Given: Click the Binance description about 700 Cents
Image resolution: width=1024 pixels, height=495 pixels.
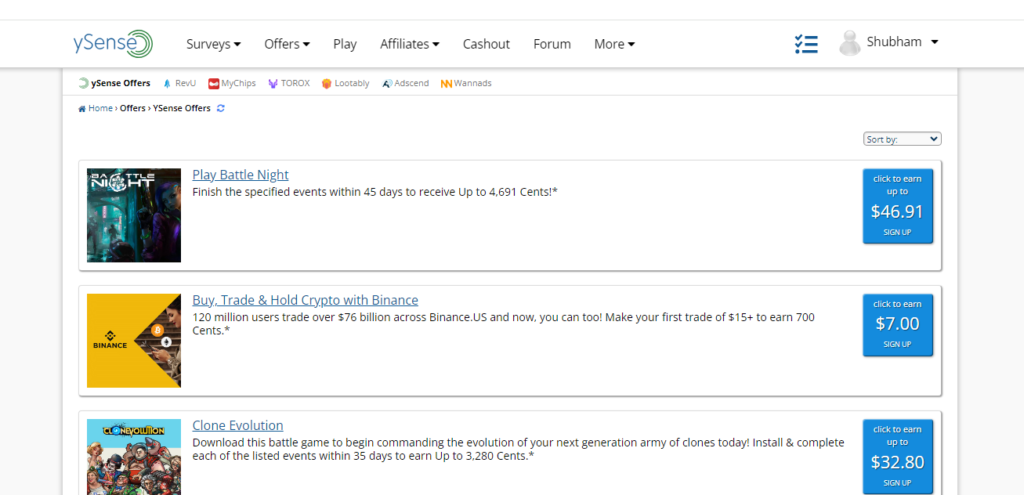Looking at the screenshot, I should coord(504,324).
